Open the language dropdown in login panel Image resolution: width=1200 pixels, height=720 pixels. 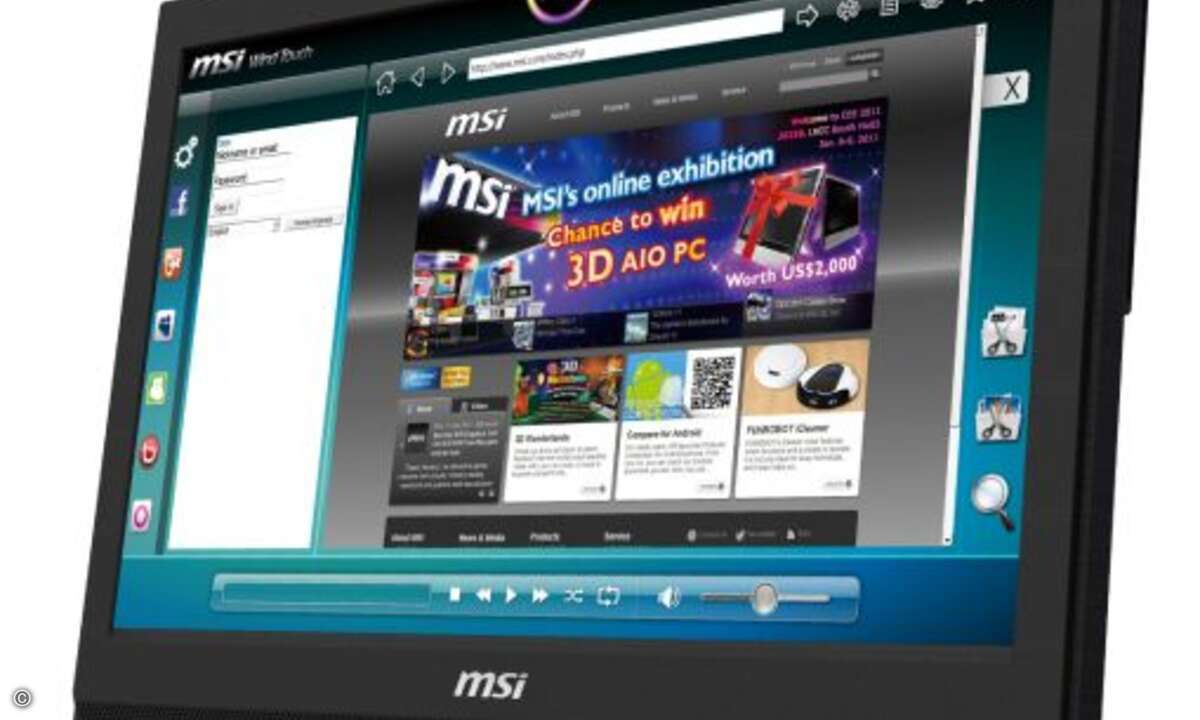click(242, 227)
